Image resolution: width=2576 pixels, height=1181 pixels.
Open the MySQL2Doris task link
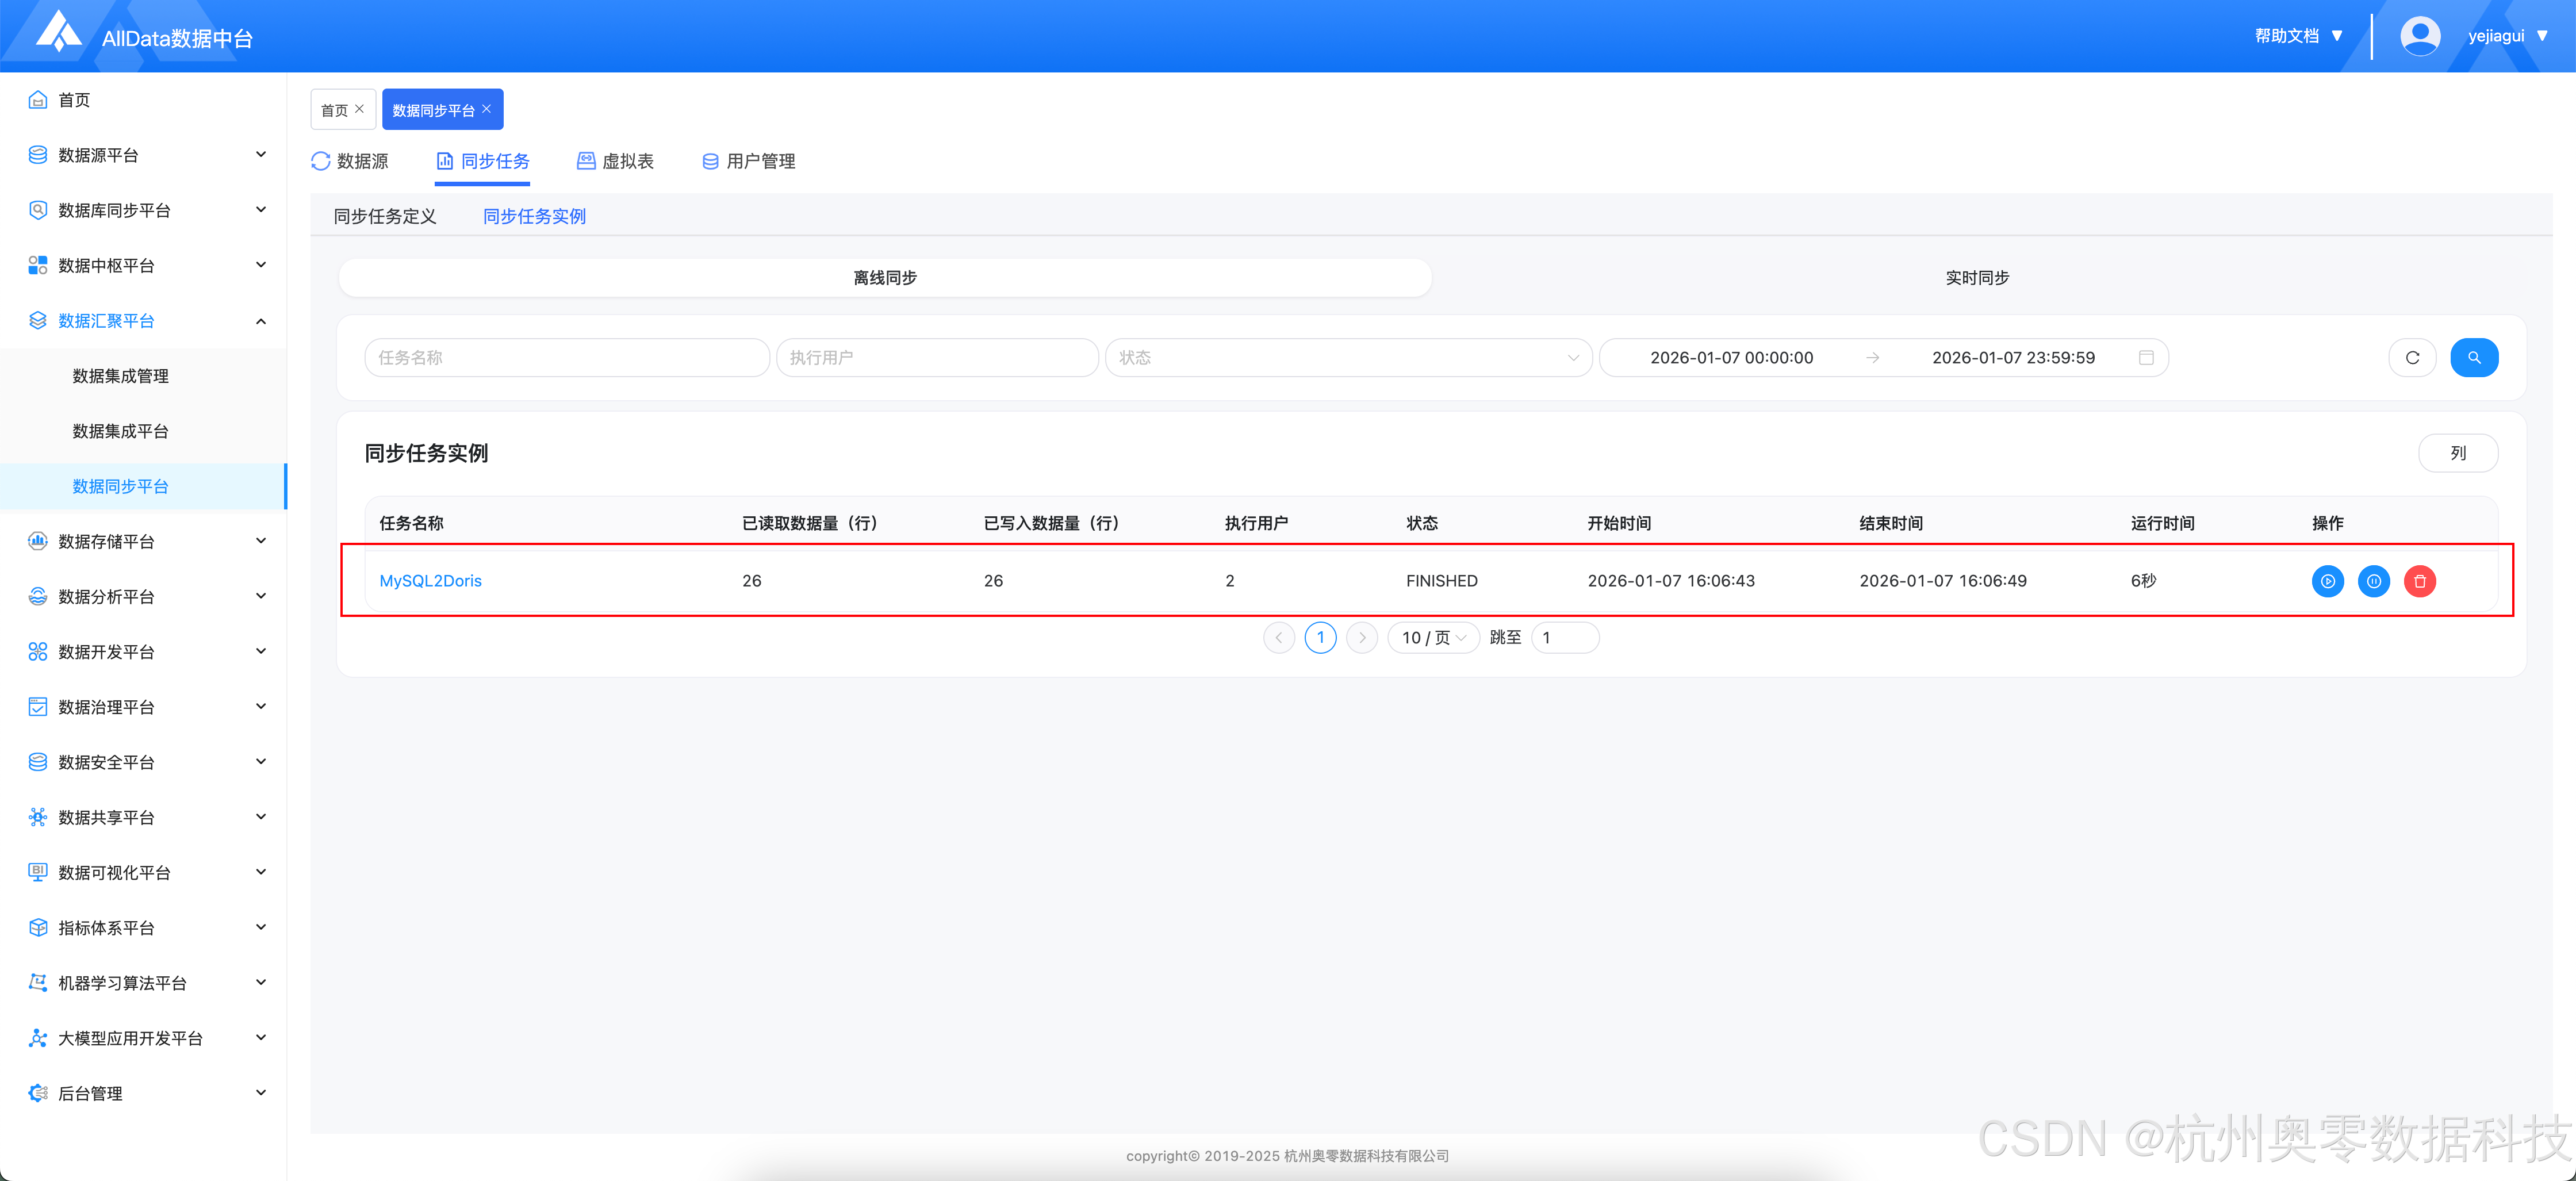430,581
